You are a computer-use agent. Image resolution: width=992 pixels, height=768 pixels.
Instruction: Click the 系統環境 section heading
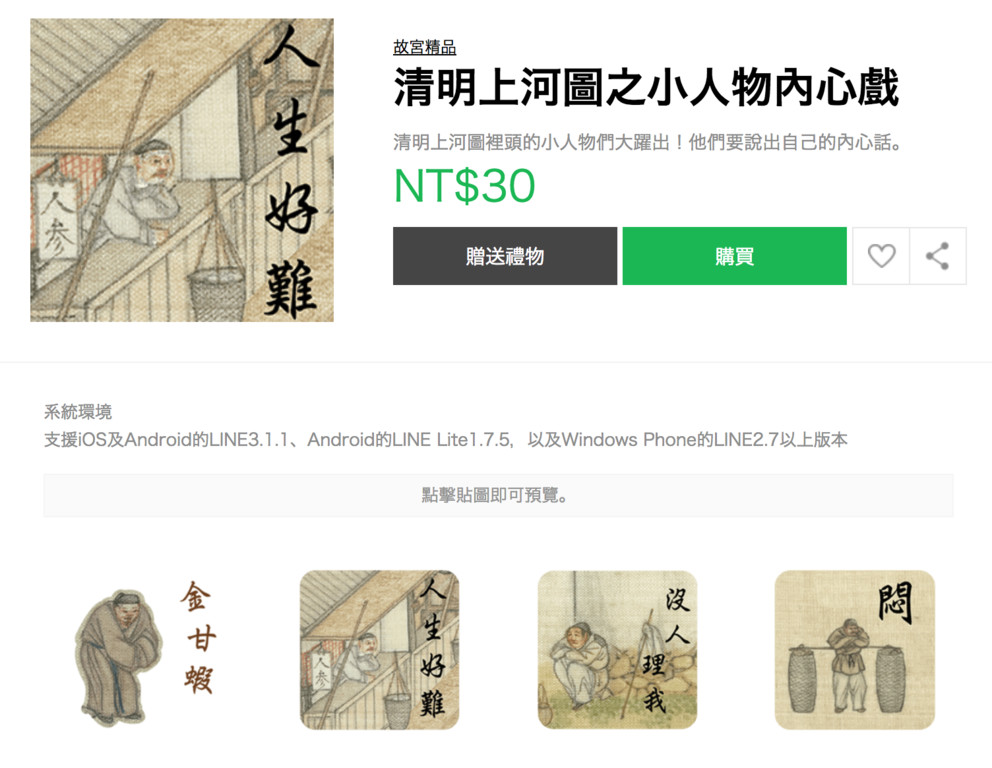[78, 412]
